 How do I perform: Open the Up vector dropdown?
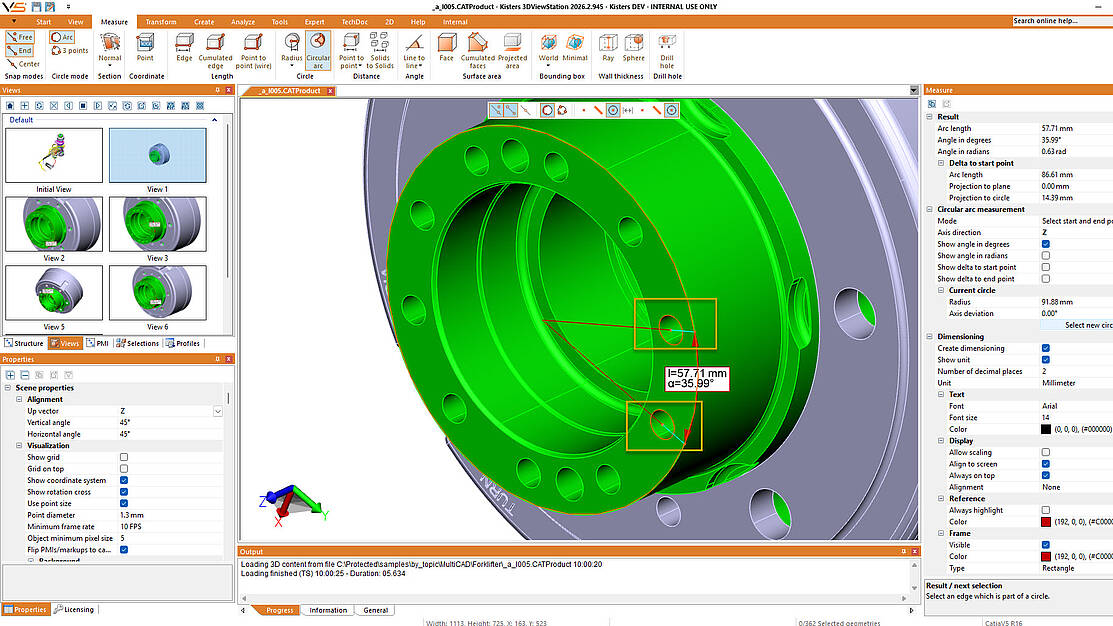(x=218, y=411)
